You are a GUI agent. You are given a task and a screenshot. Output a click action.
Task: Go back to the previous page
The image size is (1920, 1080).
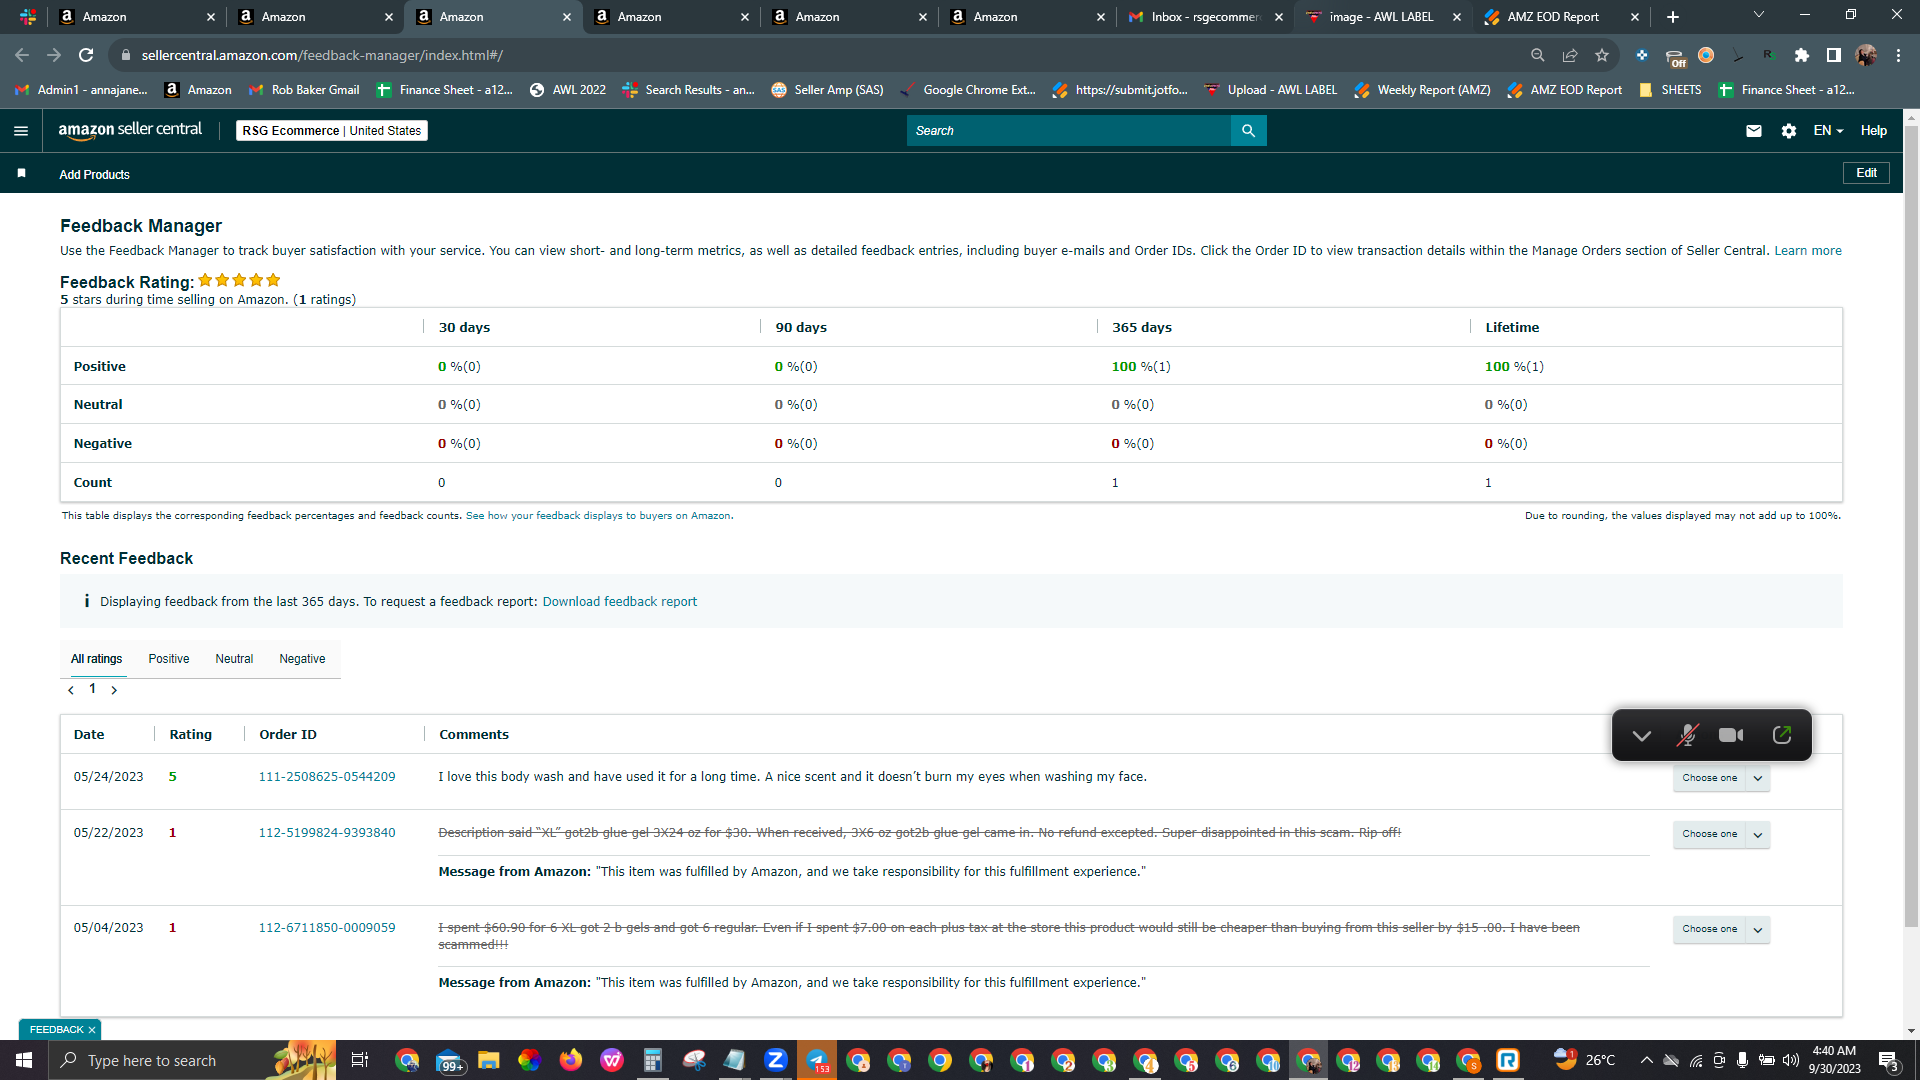click(22, 55)
